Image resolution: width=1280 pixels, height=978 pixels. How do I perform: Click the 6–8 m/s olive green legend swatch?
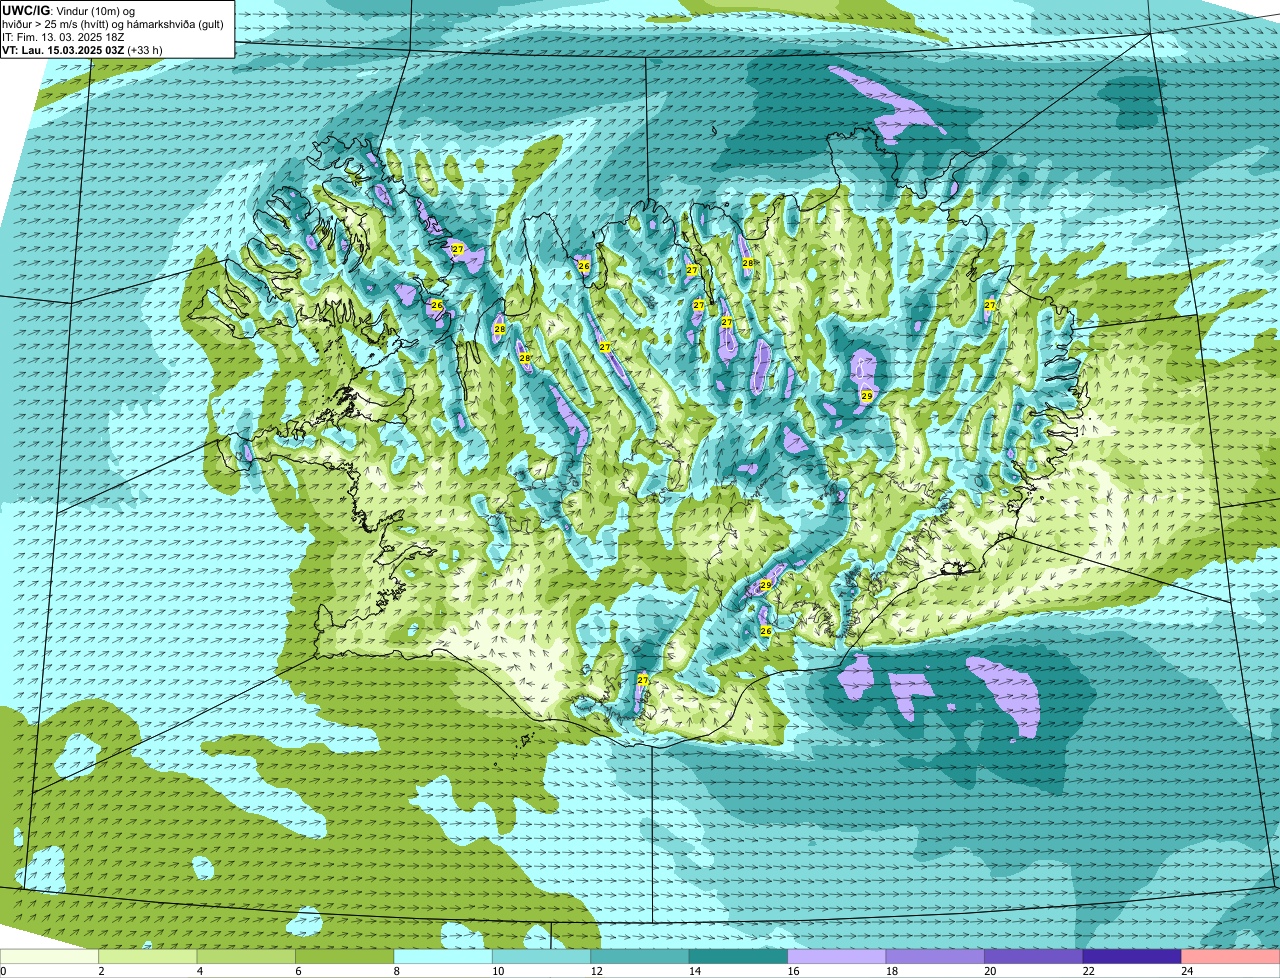345,956
